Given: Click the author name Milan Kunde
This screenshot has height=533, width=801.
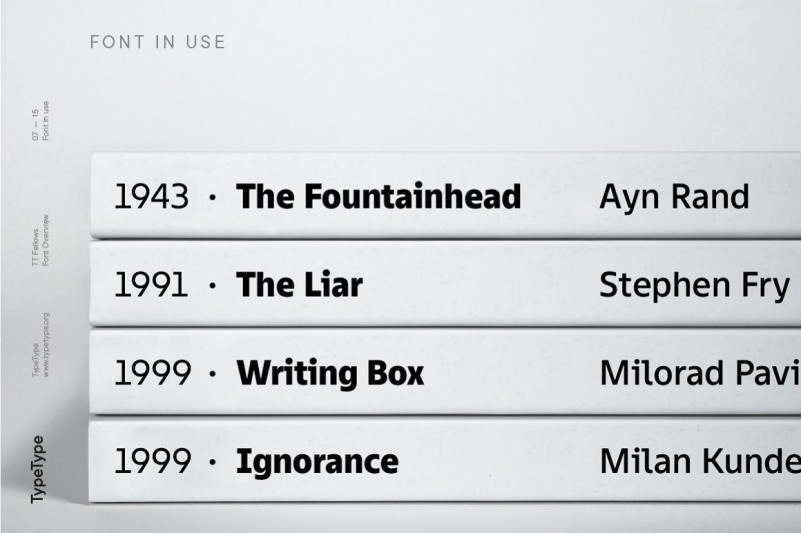Looking at the screenshot, I should pos(700,461).
